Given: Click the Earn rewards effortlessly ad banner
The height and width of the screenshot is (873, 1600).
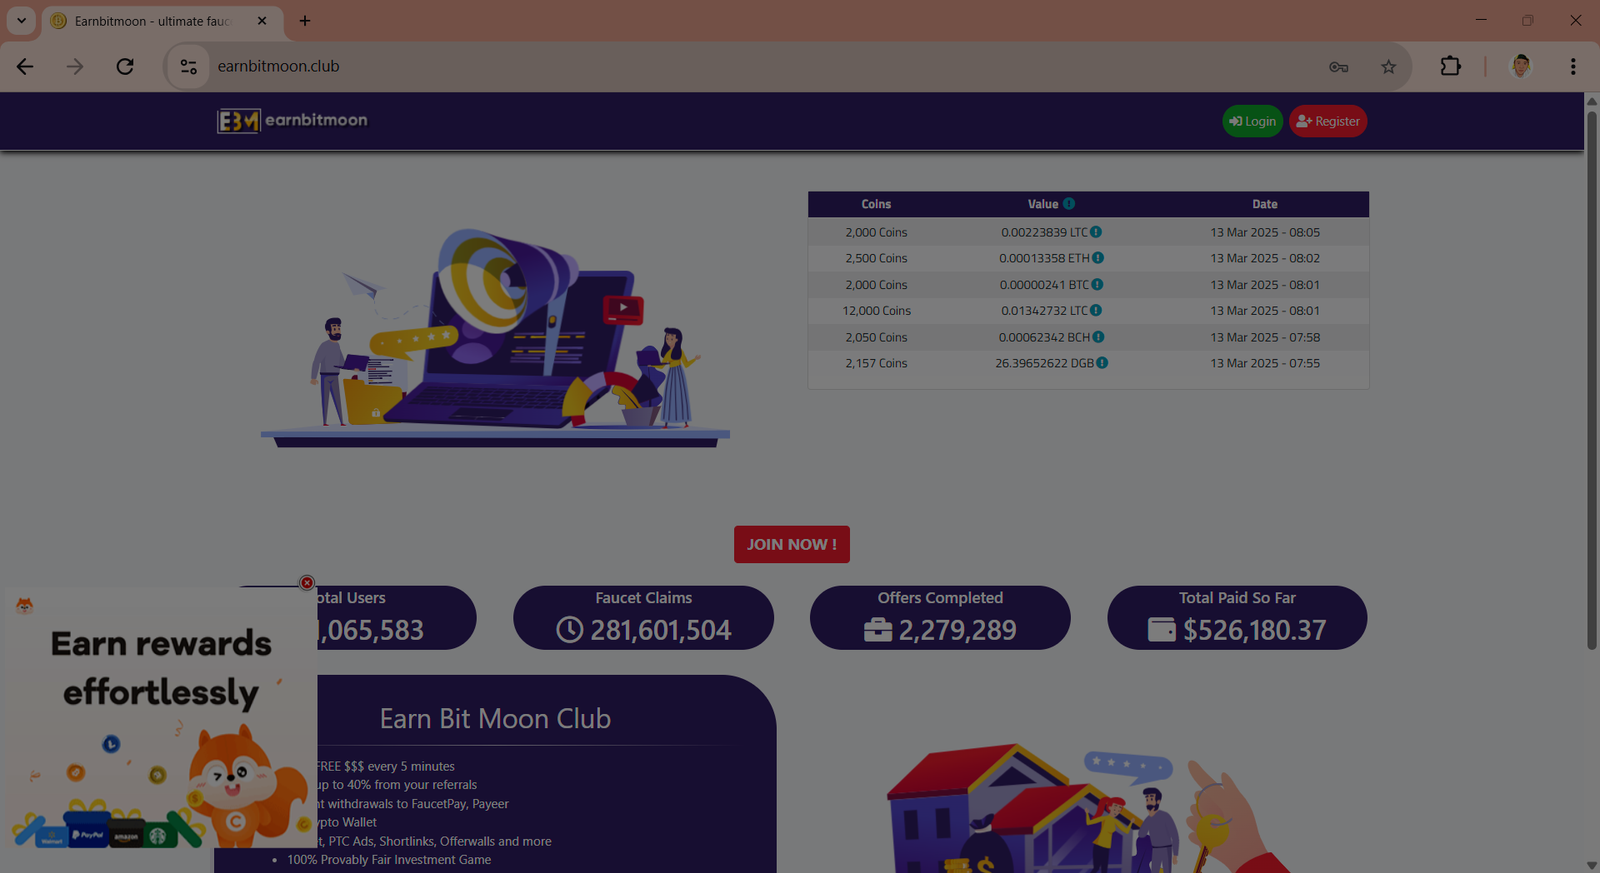Looking at the screenshot, I should 161,718.
